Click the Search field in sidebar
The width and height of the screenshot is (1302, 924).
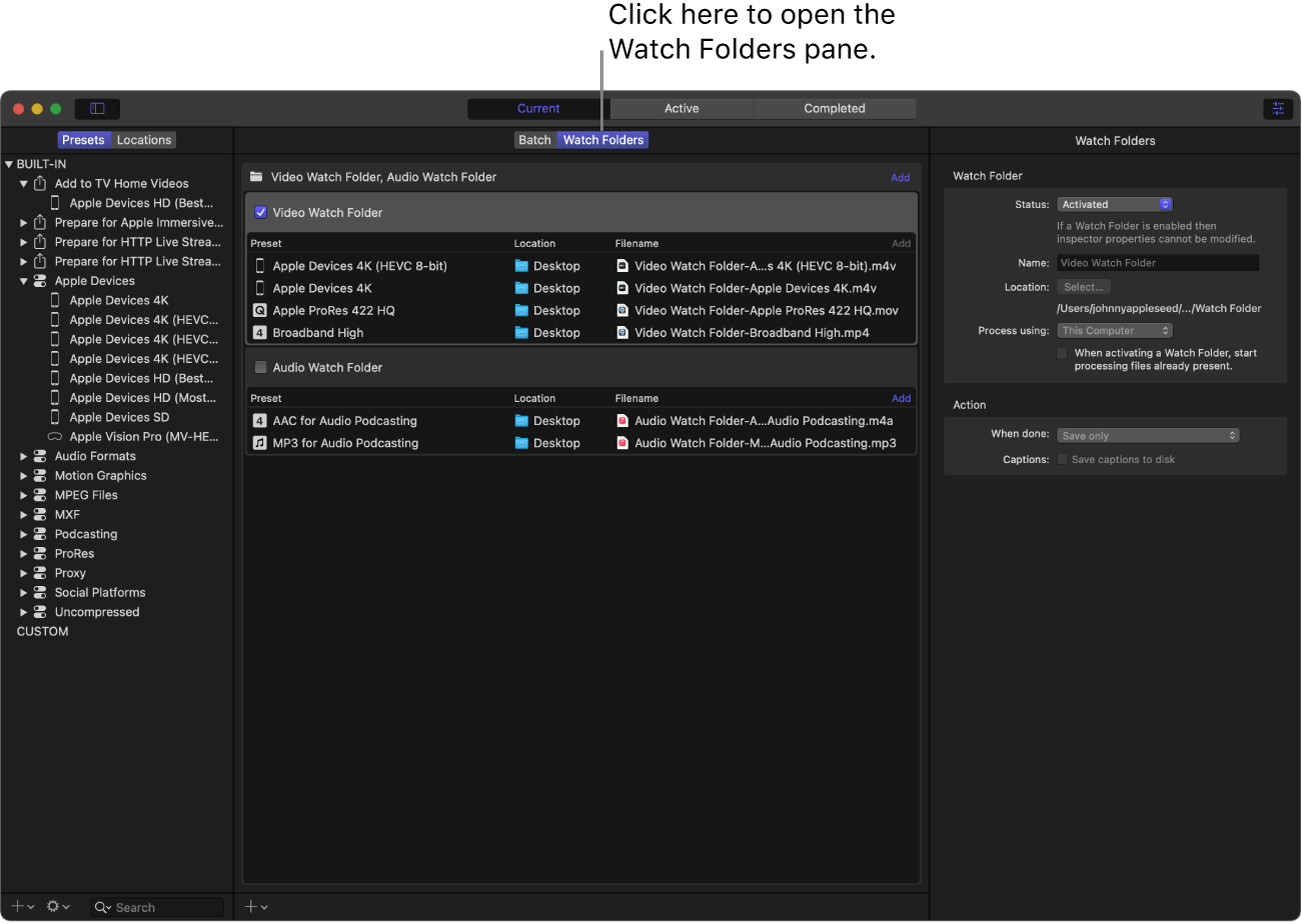coord(157,907)
